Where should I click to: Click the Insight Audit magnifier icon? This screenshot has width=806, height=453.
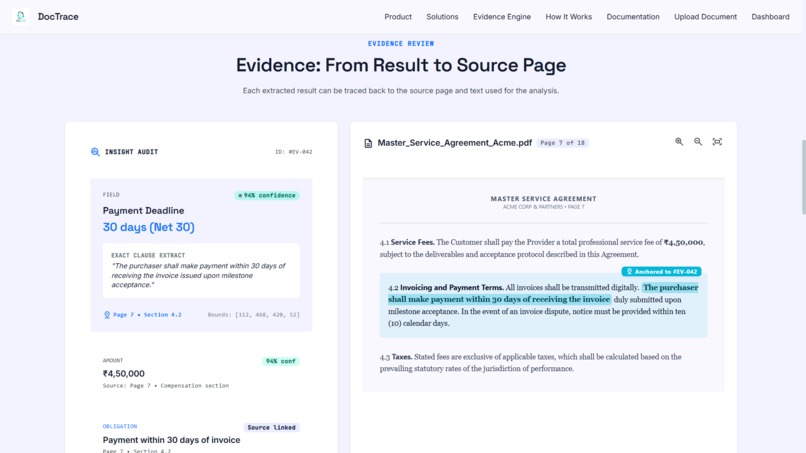click(95, 152)
